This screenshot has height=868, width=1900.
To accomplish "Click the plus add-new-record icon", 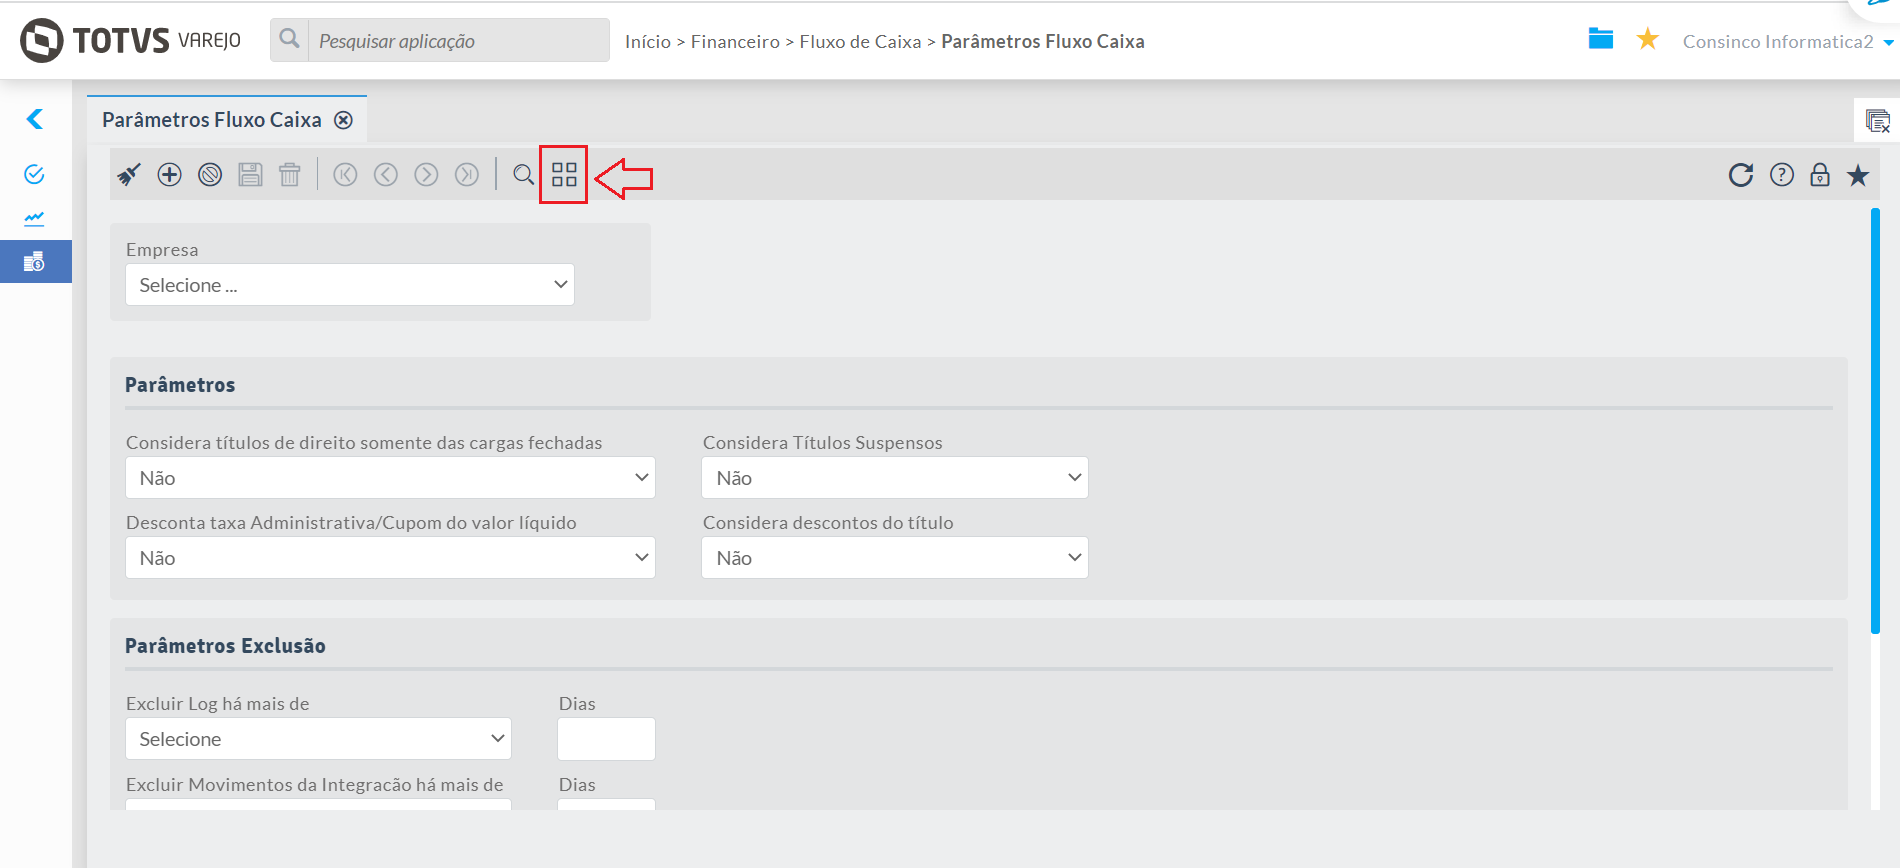I will [x=170, y=175].
